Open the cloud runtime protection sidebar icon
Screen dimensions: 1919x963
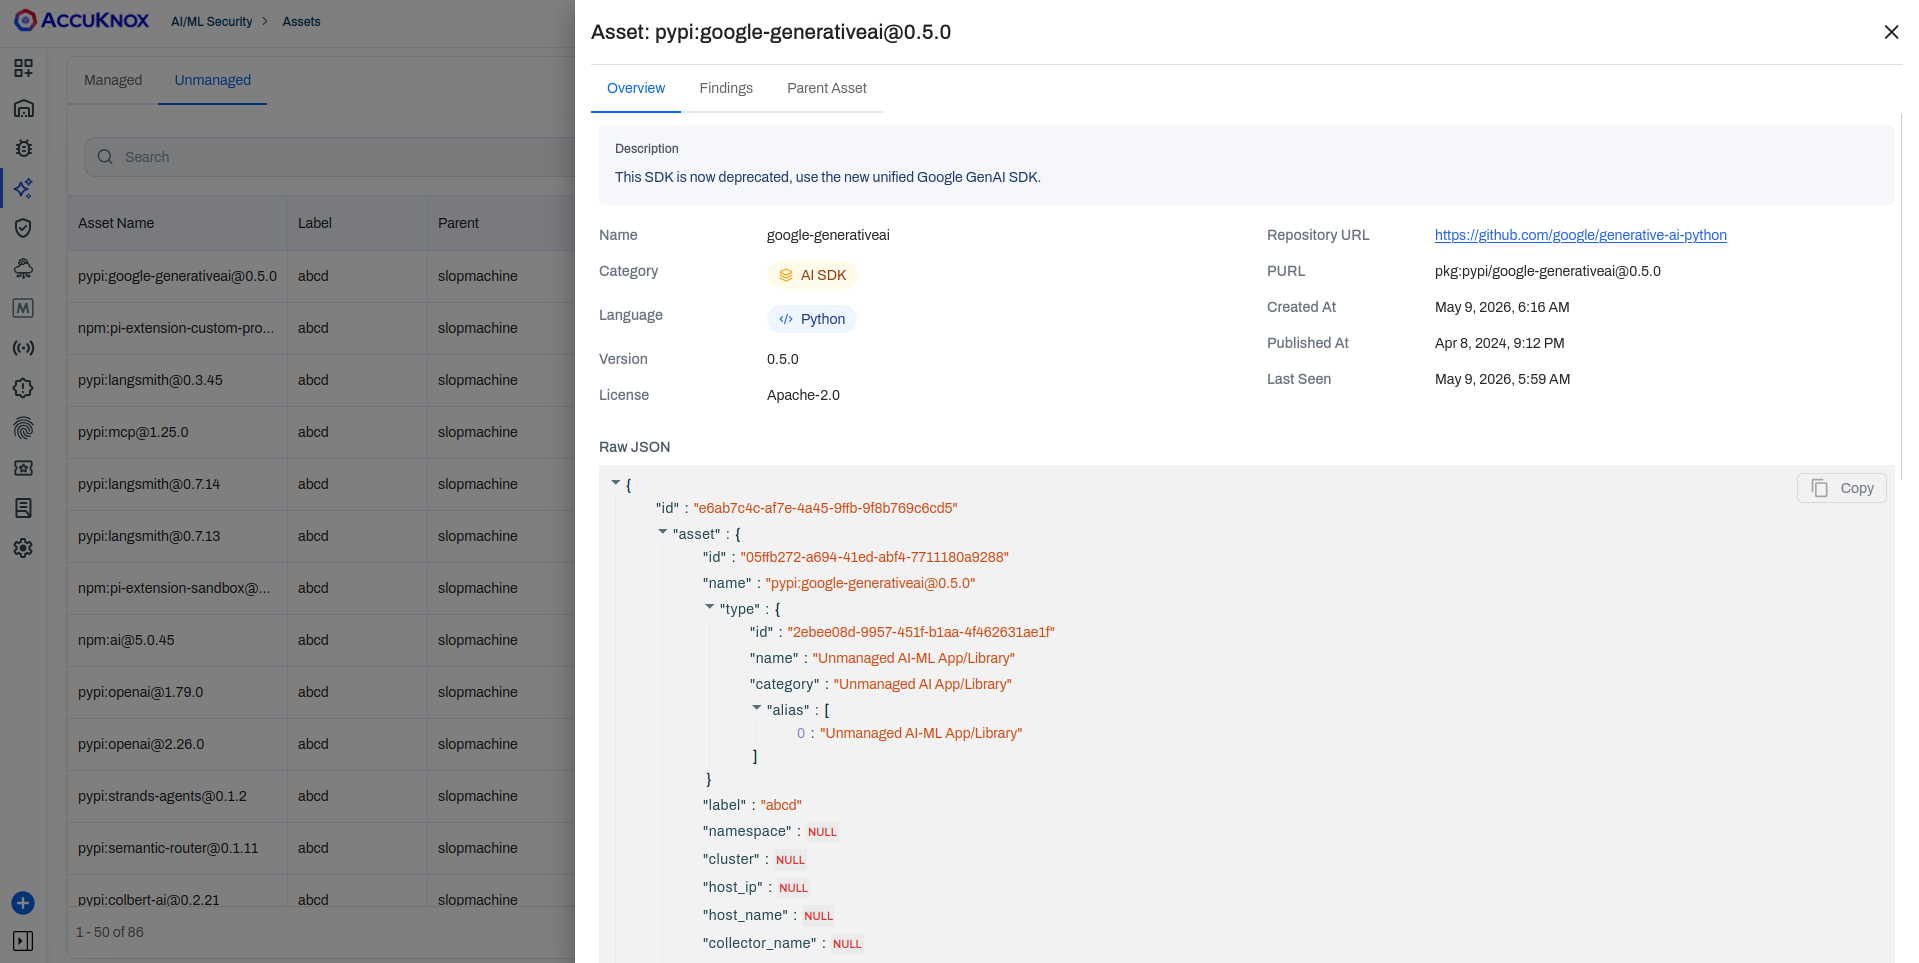tap(23, 268)
